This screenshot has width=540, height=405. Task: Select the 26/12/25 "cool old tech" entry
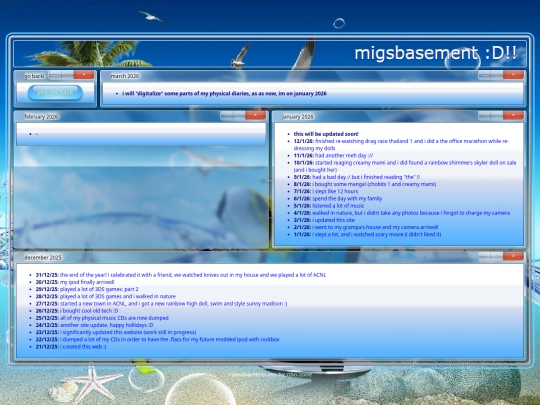[x=77, y=311]
